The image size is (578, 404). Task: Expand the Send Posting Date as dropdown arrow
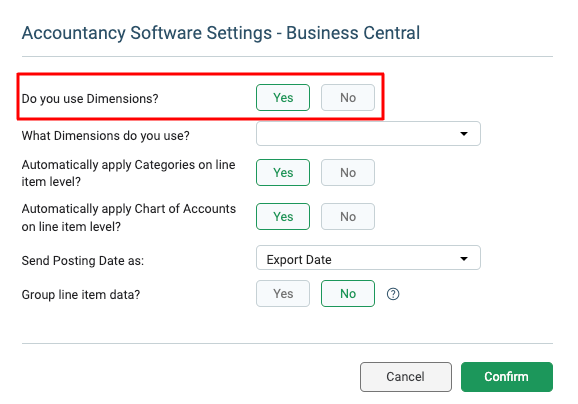[x=464, y=259]
